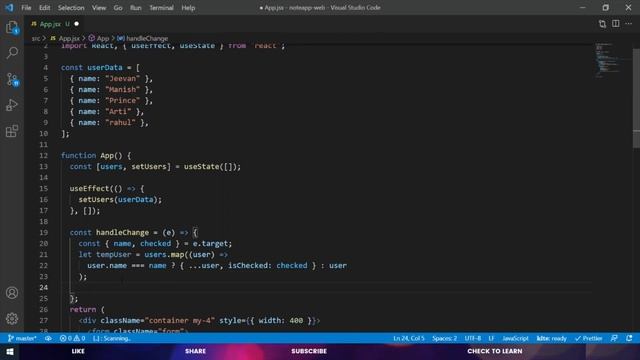Click tempUser variable on line 21
Image resolution: width=640 pixels, height=360 pixels.
pyautogui.click(x=113, y=254)
